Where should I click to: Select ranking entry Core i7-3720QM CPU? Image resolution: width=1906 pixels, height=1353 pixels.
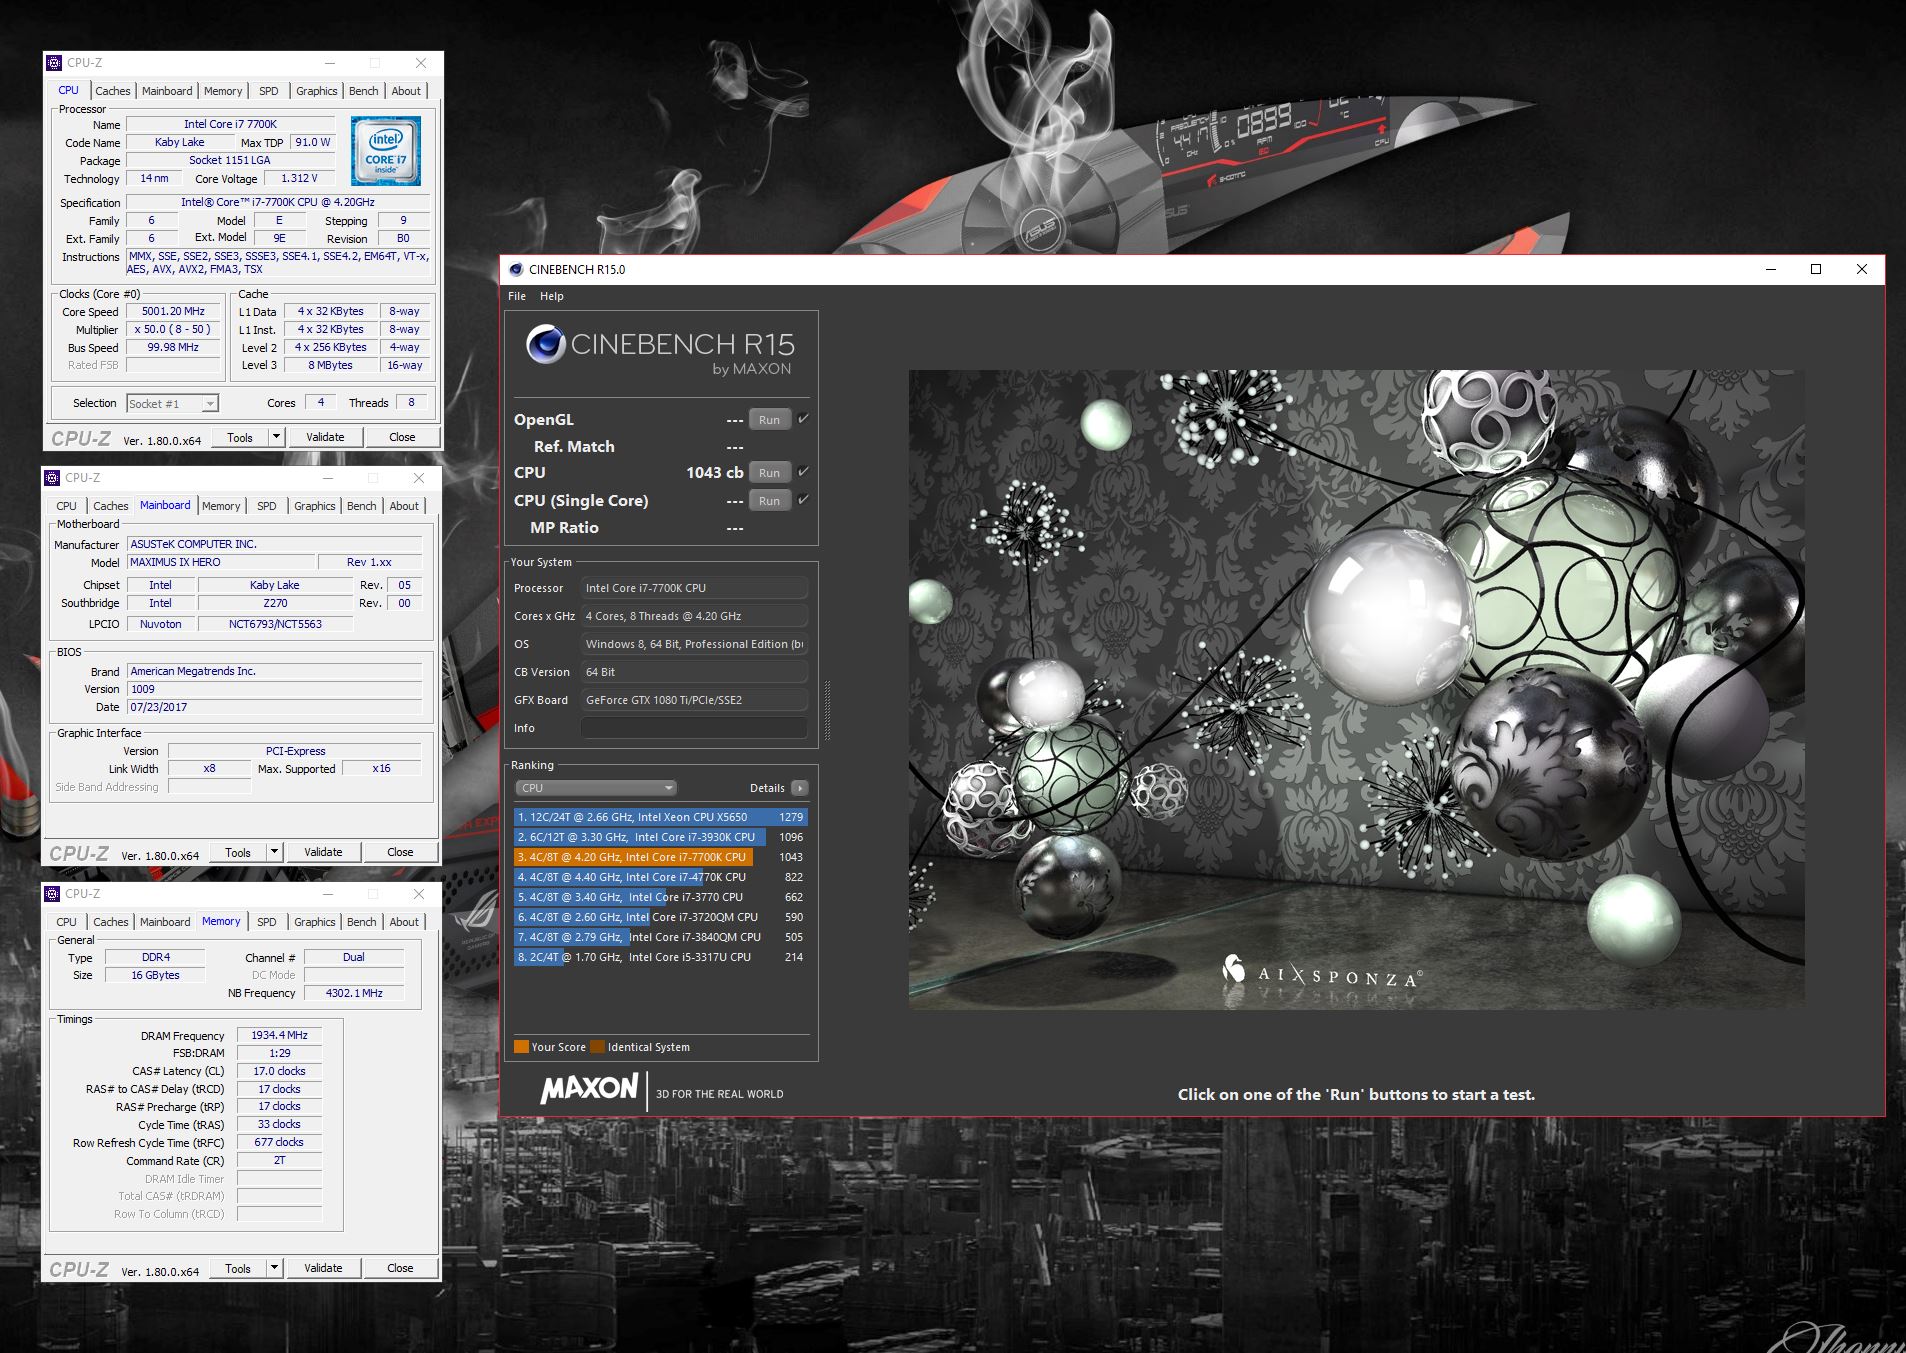tap(660, 917)
